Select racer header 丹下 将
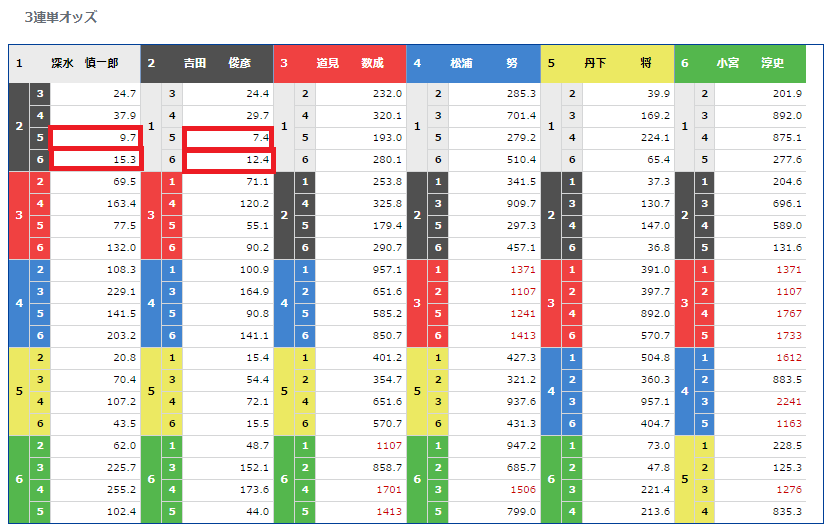The height and width of the screenshot is (528, 829). pos(607,63)
